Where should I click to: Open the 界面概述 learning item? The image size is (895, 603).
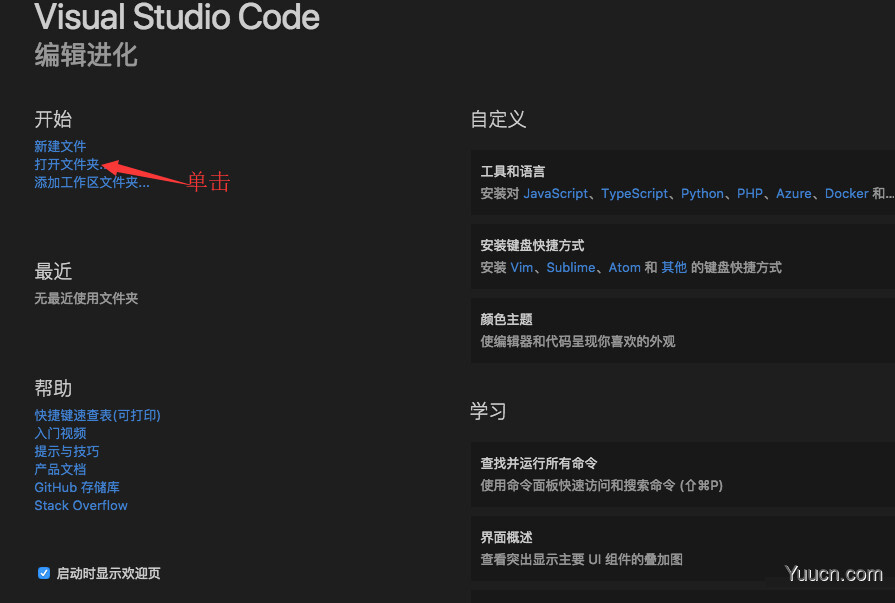(x=682, y=548)
